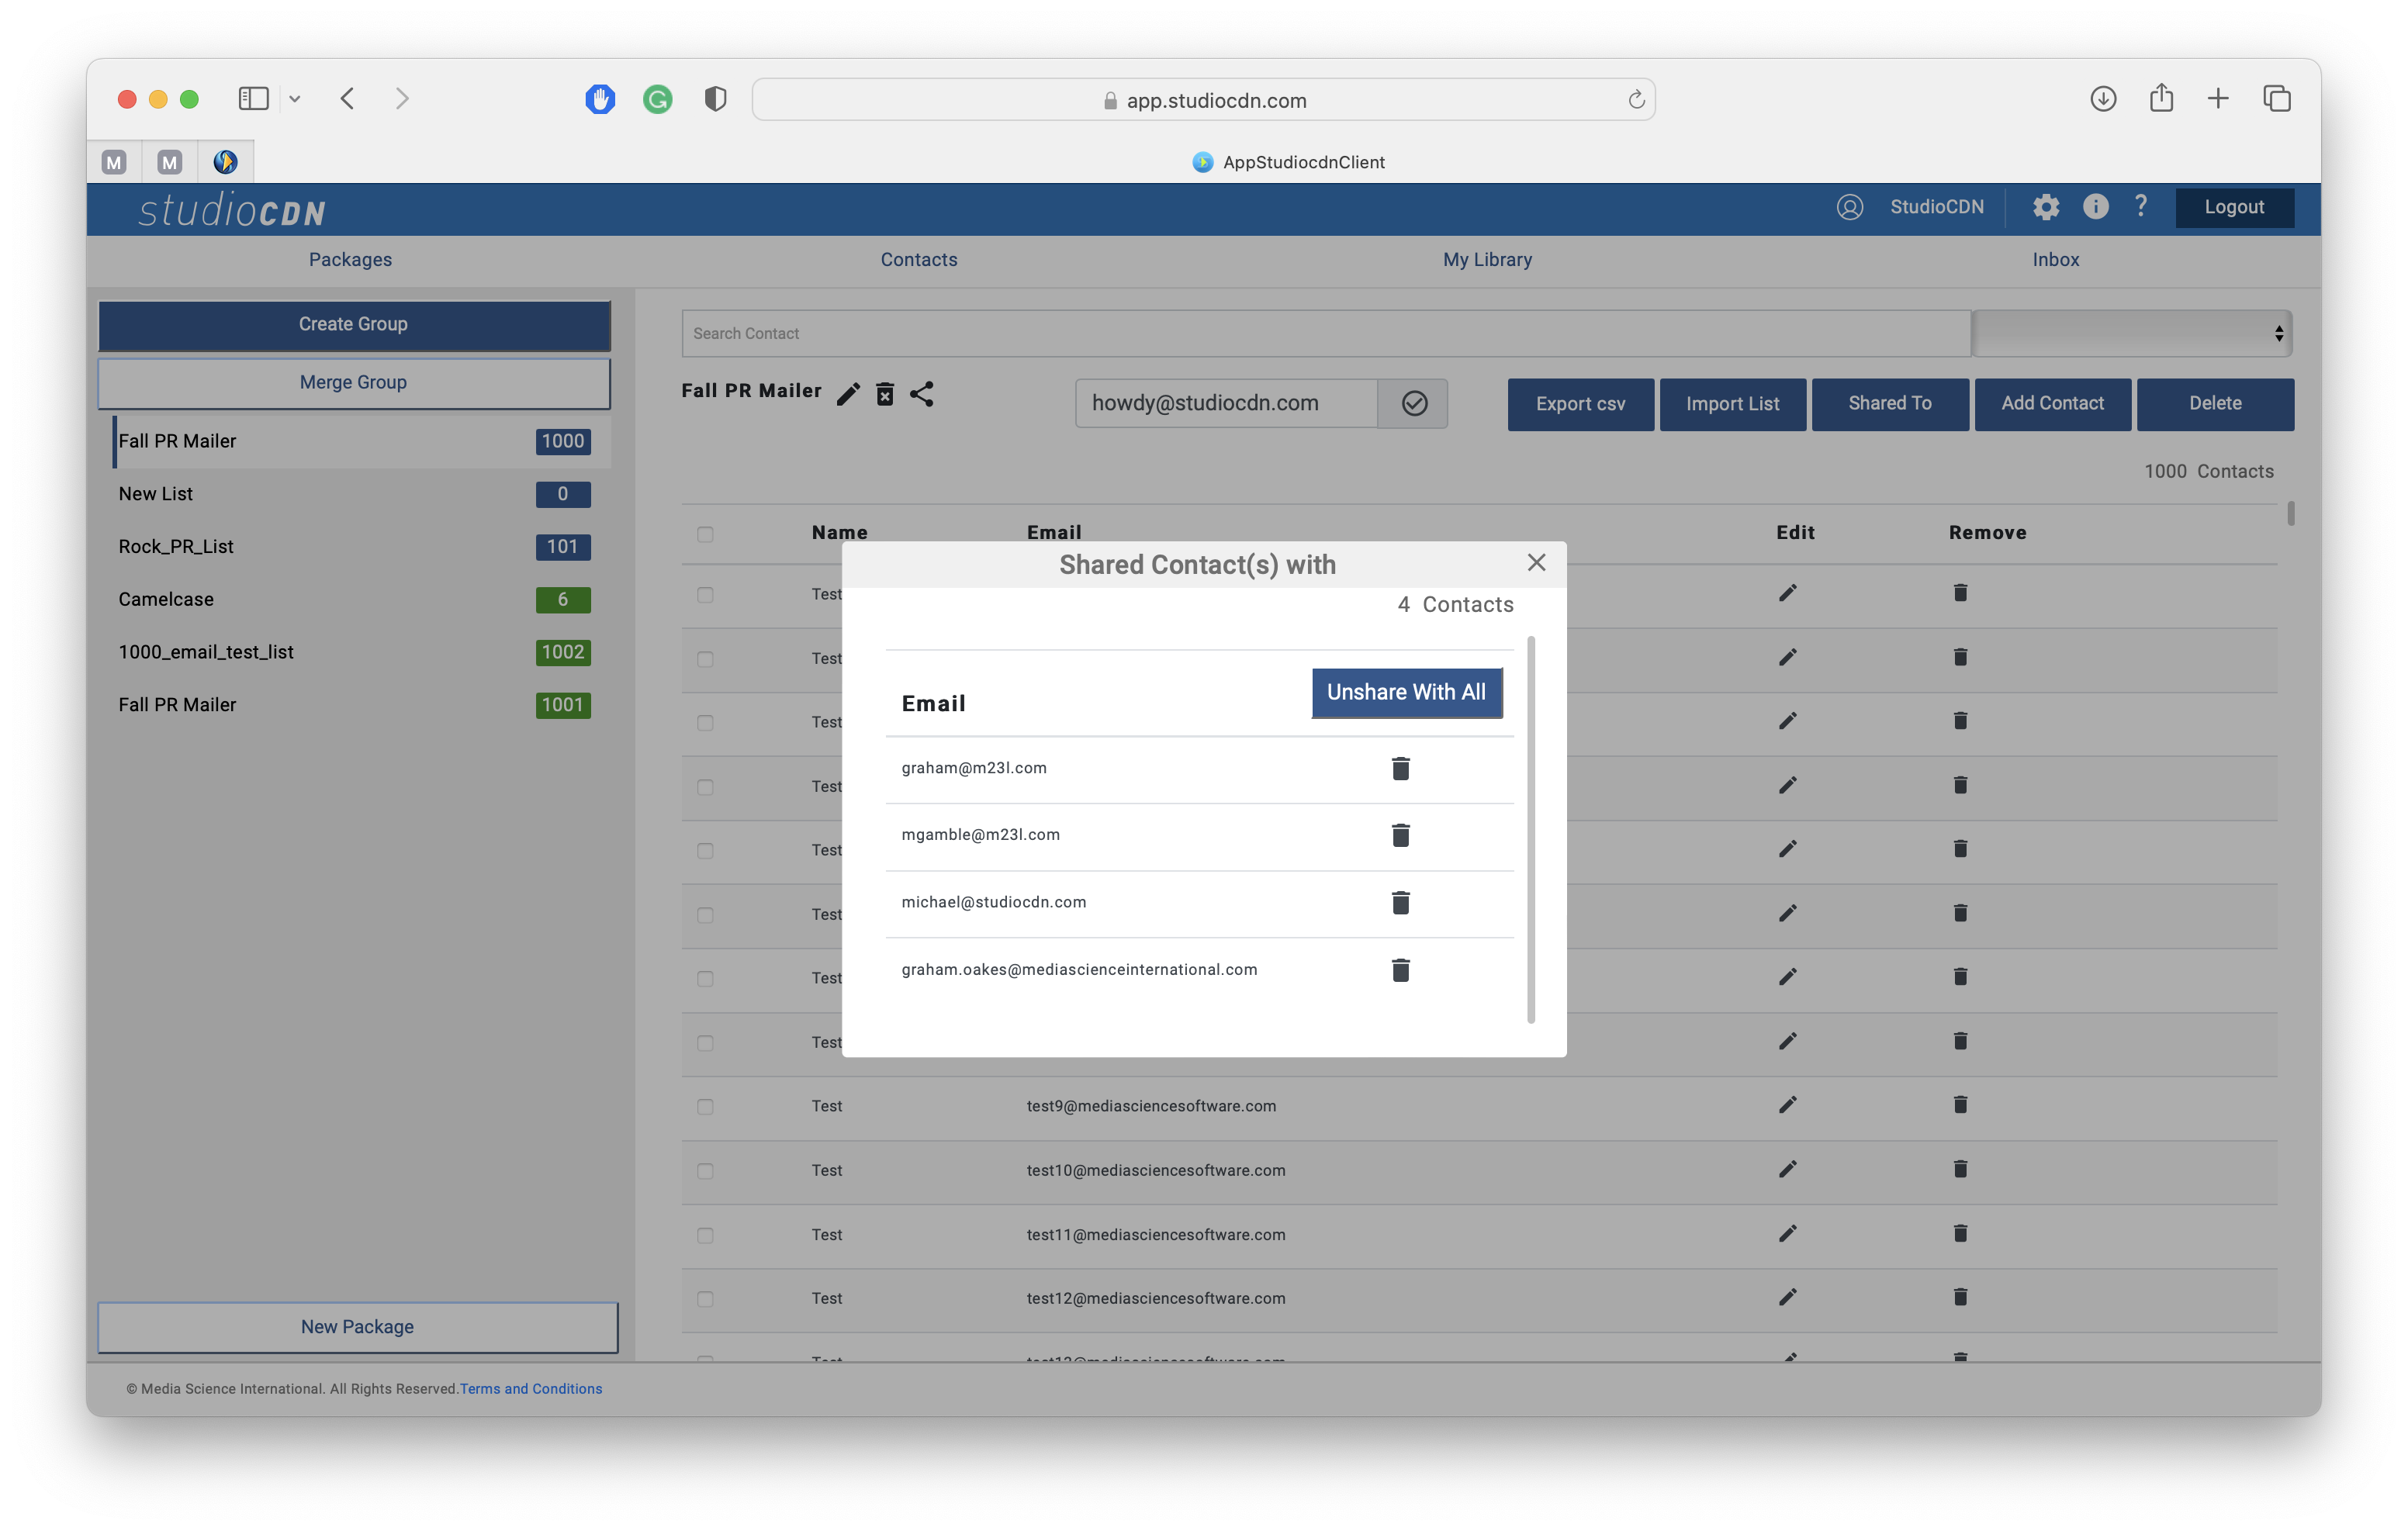Open Terms and Conditions link

531,1389
